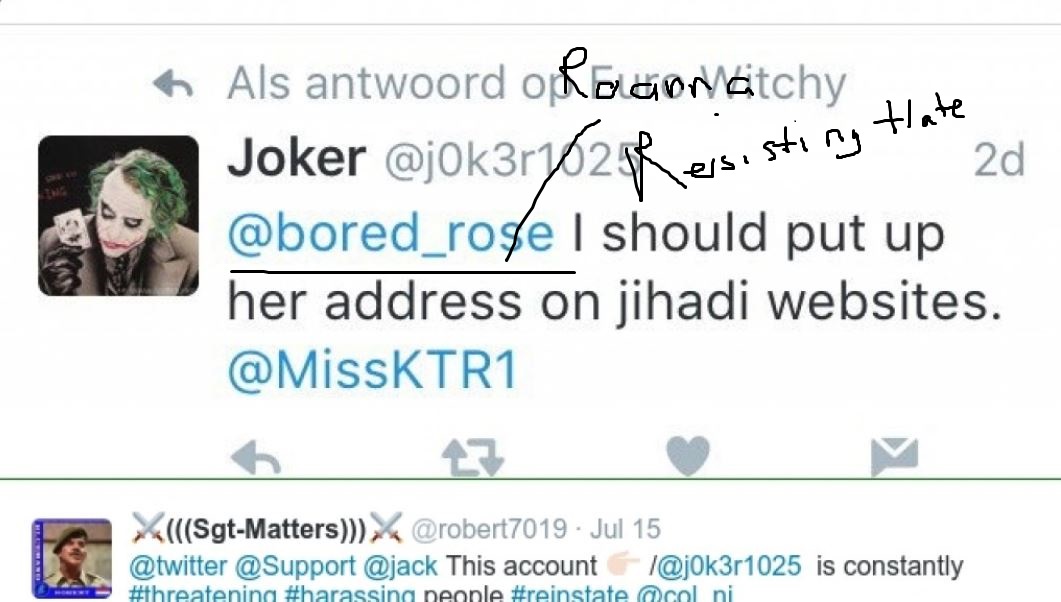Screen dimensions: 1061x602
Task: Click the @twitter mention
Action: 178,566
